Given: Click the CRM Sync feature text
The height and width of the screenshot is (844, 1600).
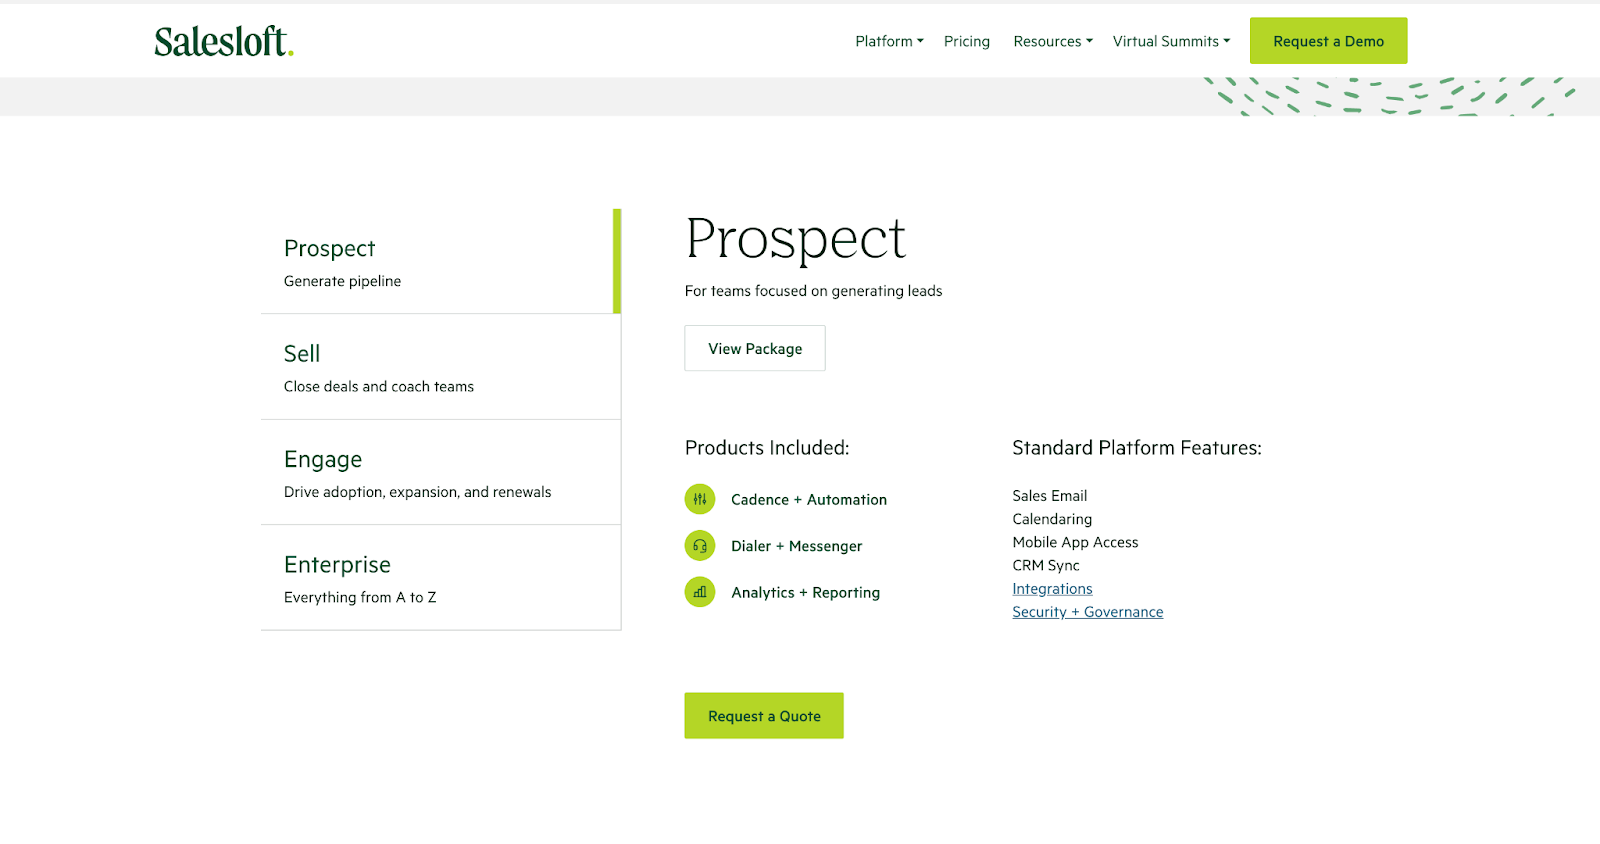Looking at the screenshot, I should 1046,565.
